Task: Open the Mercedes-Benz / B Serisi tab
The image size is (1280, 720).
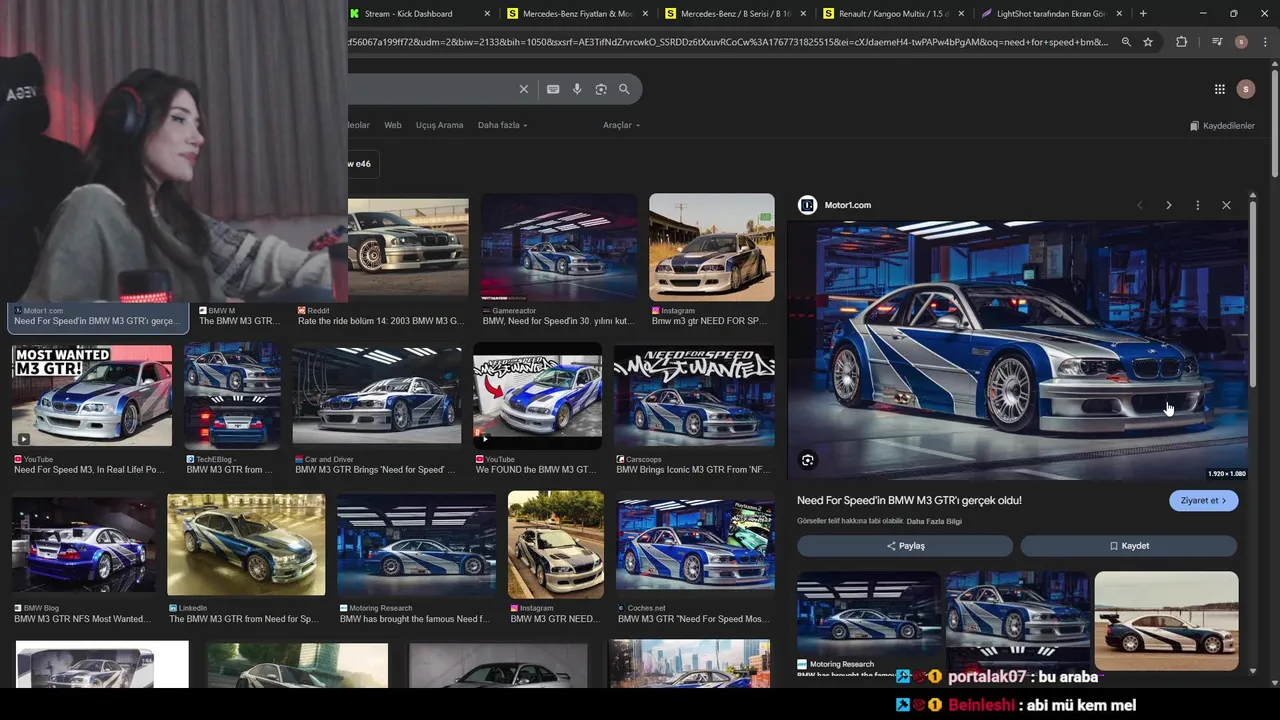Action: pos(735,14)
